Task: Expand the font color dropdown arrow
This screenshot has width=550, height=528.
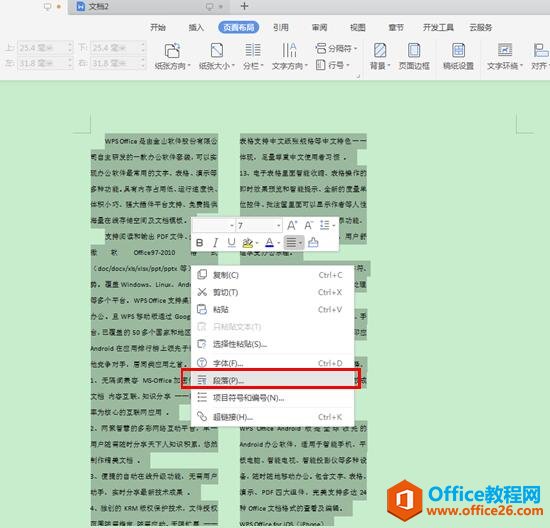Action: coord(279,243)
